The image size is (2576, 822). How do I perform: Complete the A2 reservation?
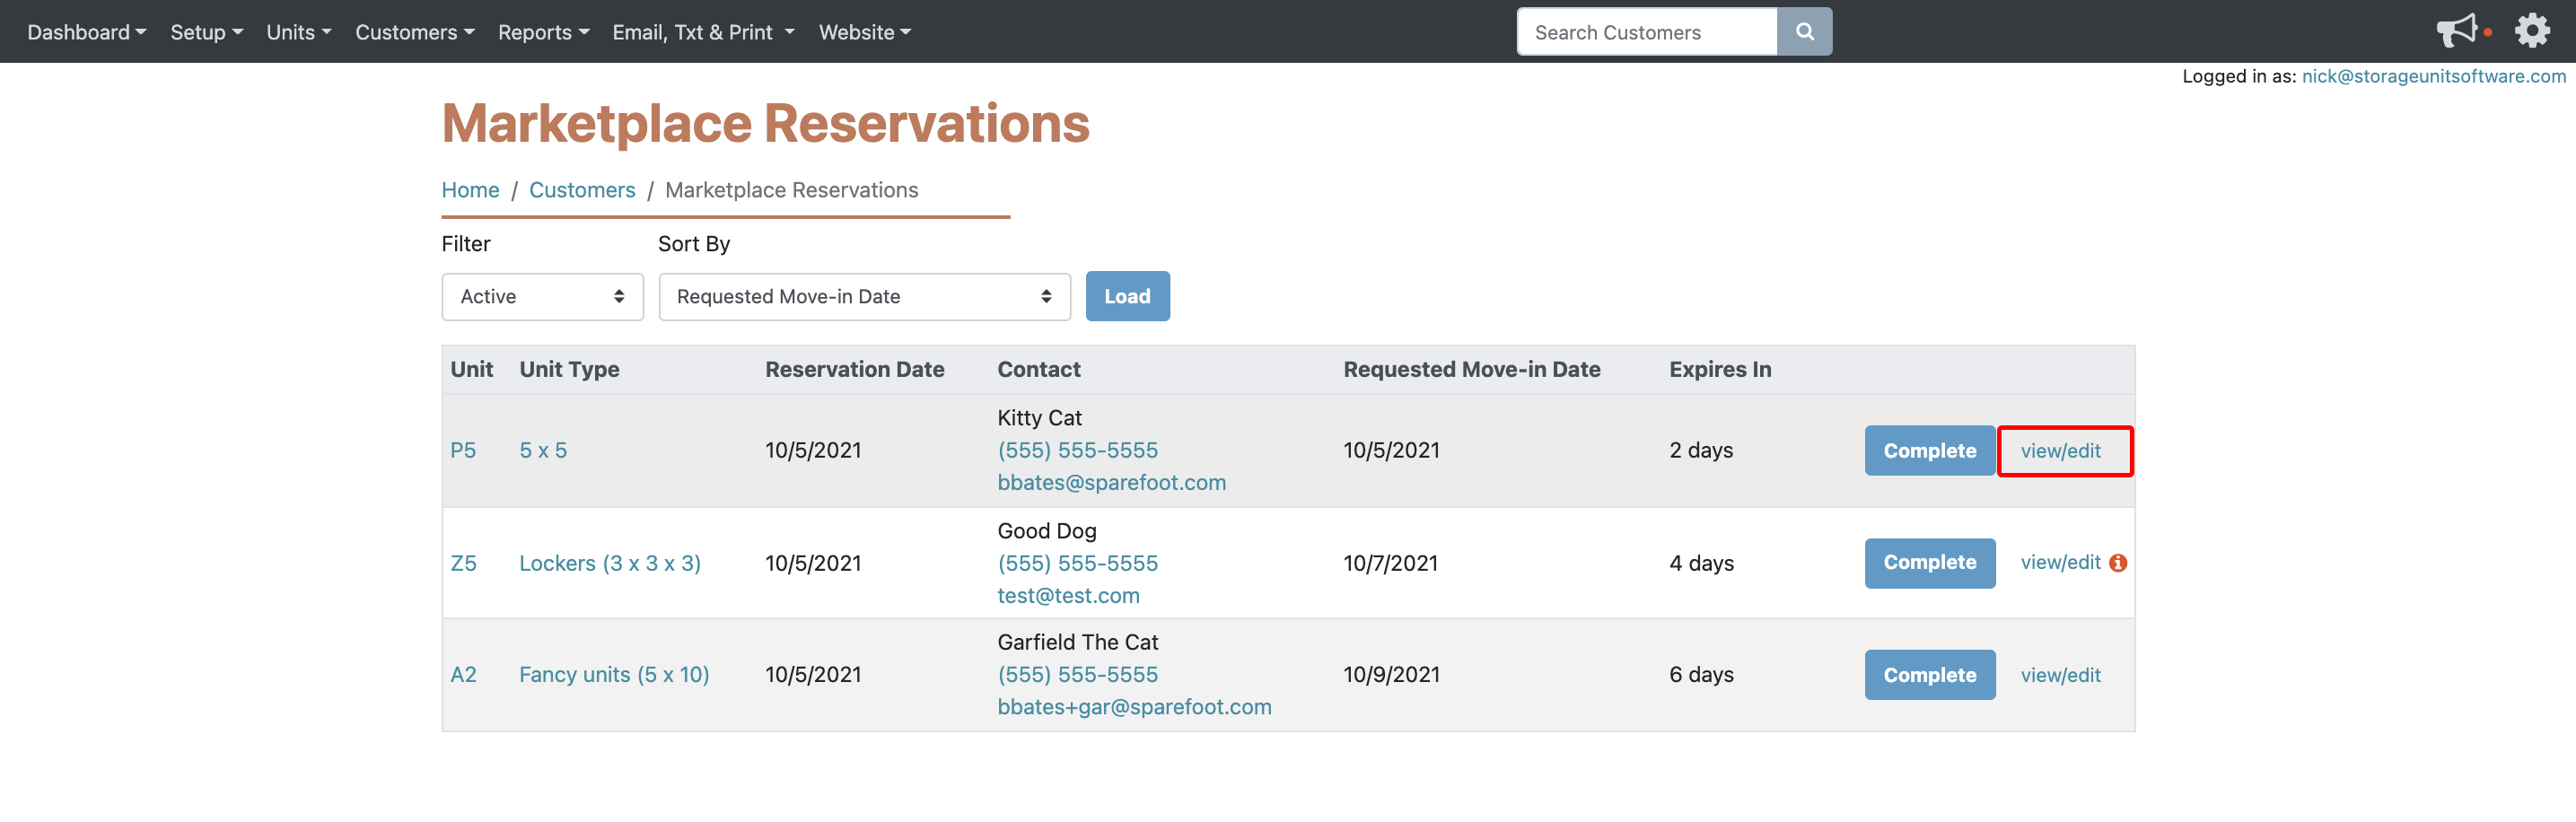[1929, 675]
